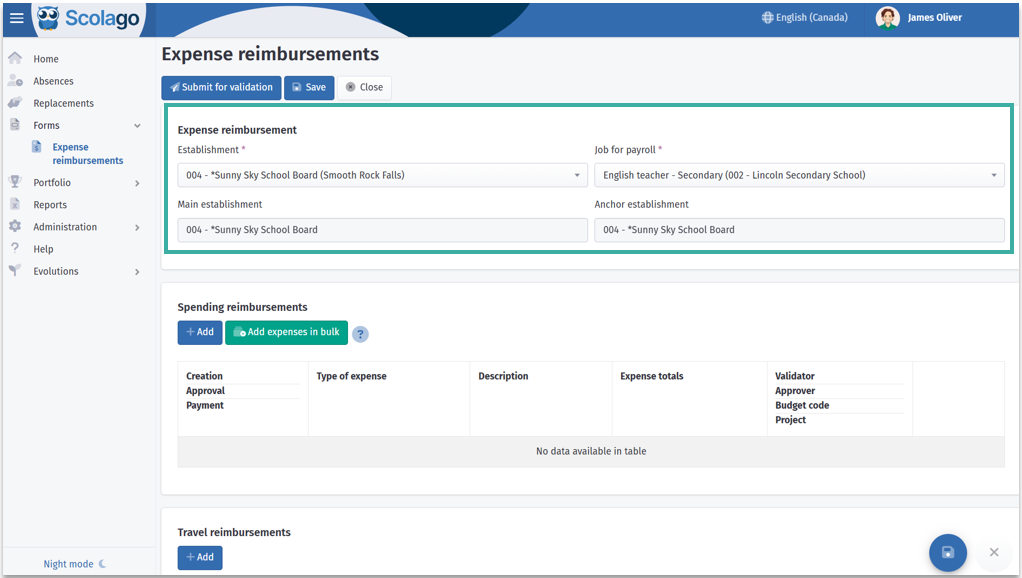
Task: Expand the Evolutions submenu arrow
Action: pyautogui.click(x=138, y=272)
